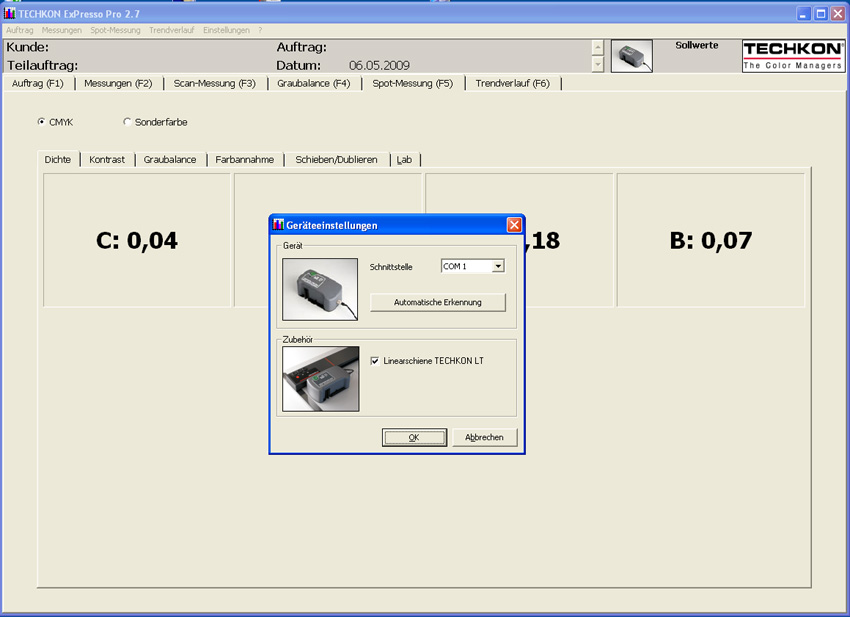The width and height of the screenshot is (850, 617).
Task: Switch to Messungen (F2) tab
Action: pyautogui.click(x=118, y=83)
